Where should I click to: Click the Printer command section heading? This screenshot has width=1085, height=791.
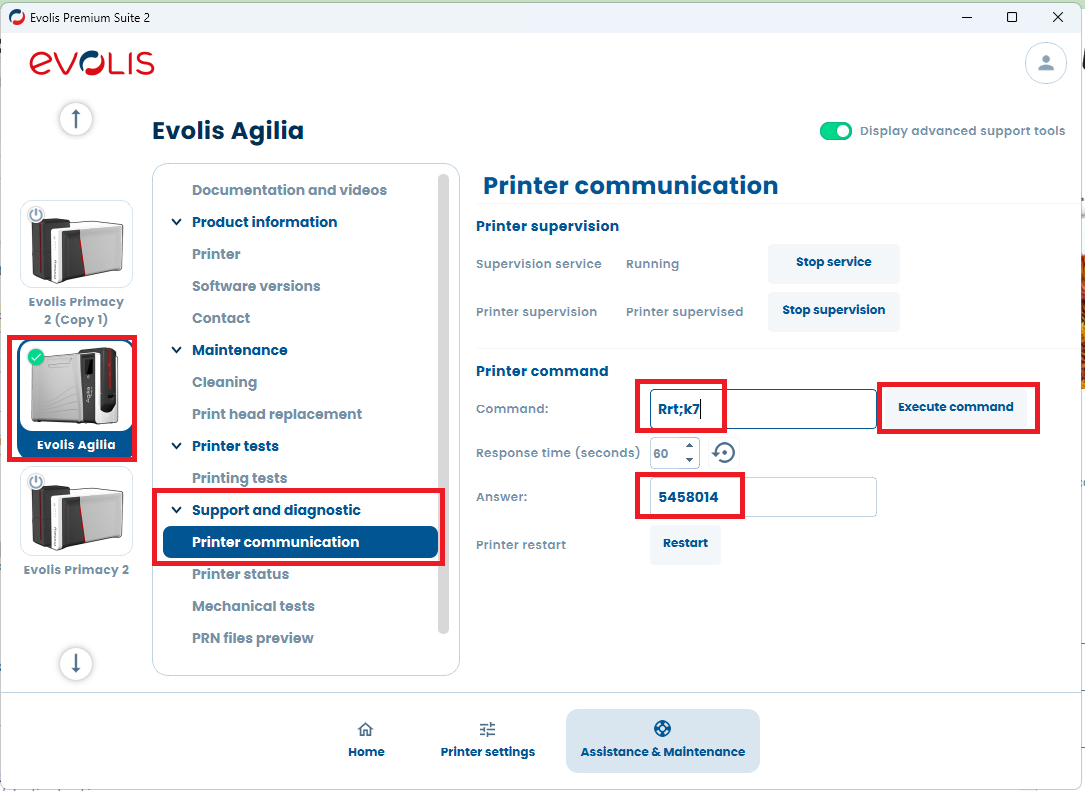click(542, 371)
